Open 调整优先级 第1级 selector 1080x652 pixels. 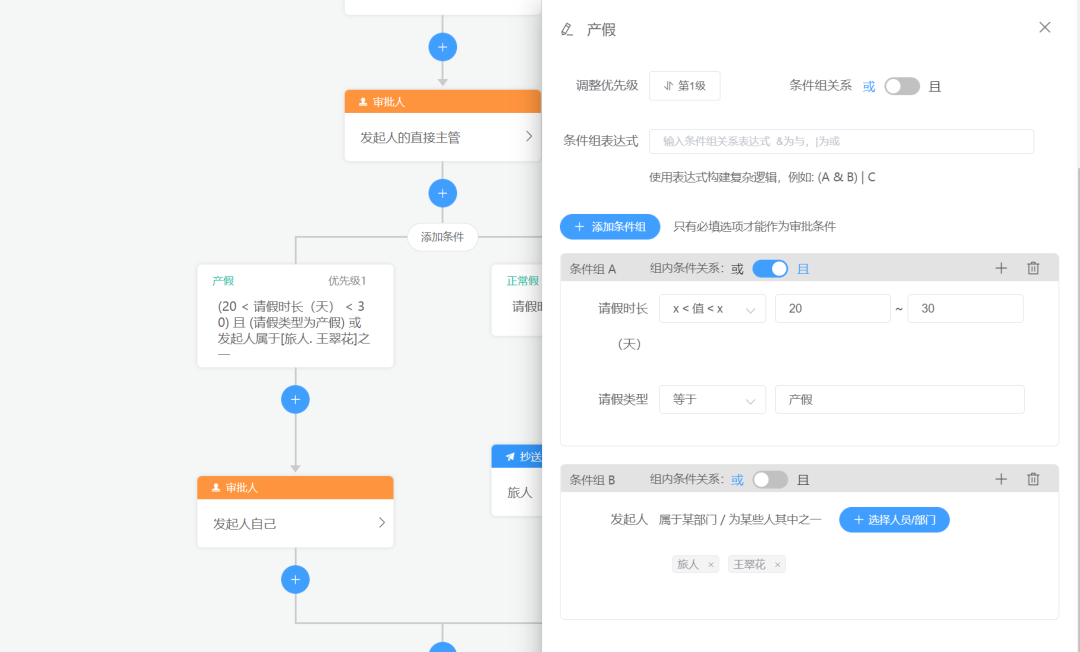pyautogui.click(x=685, y=86)
